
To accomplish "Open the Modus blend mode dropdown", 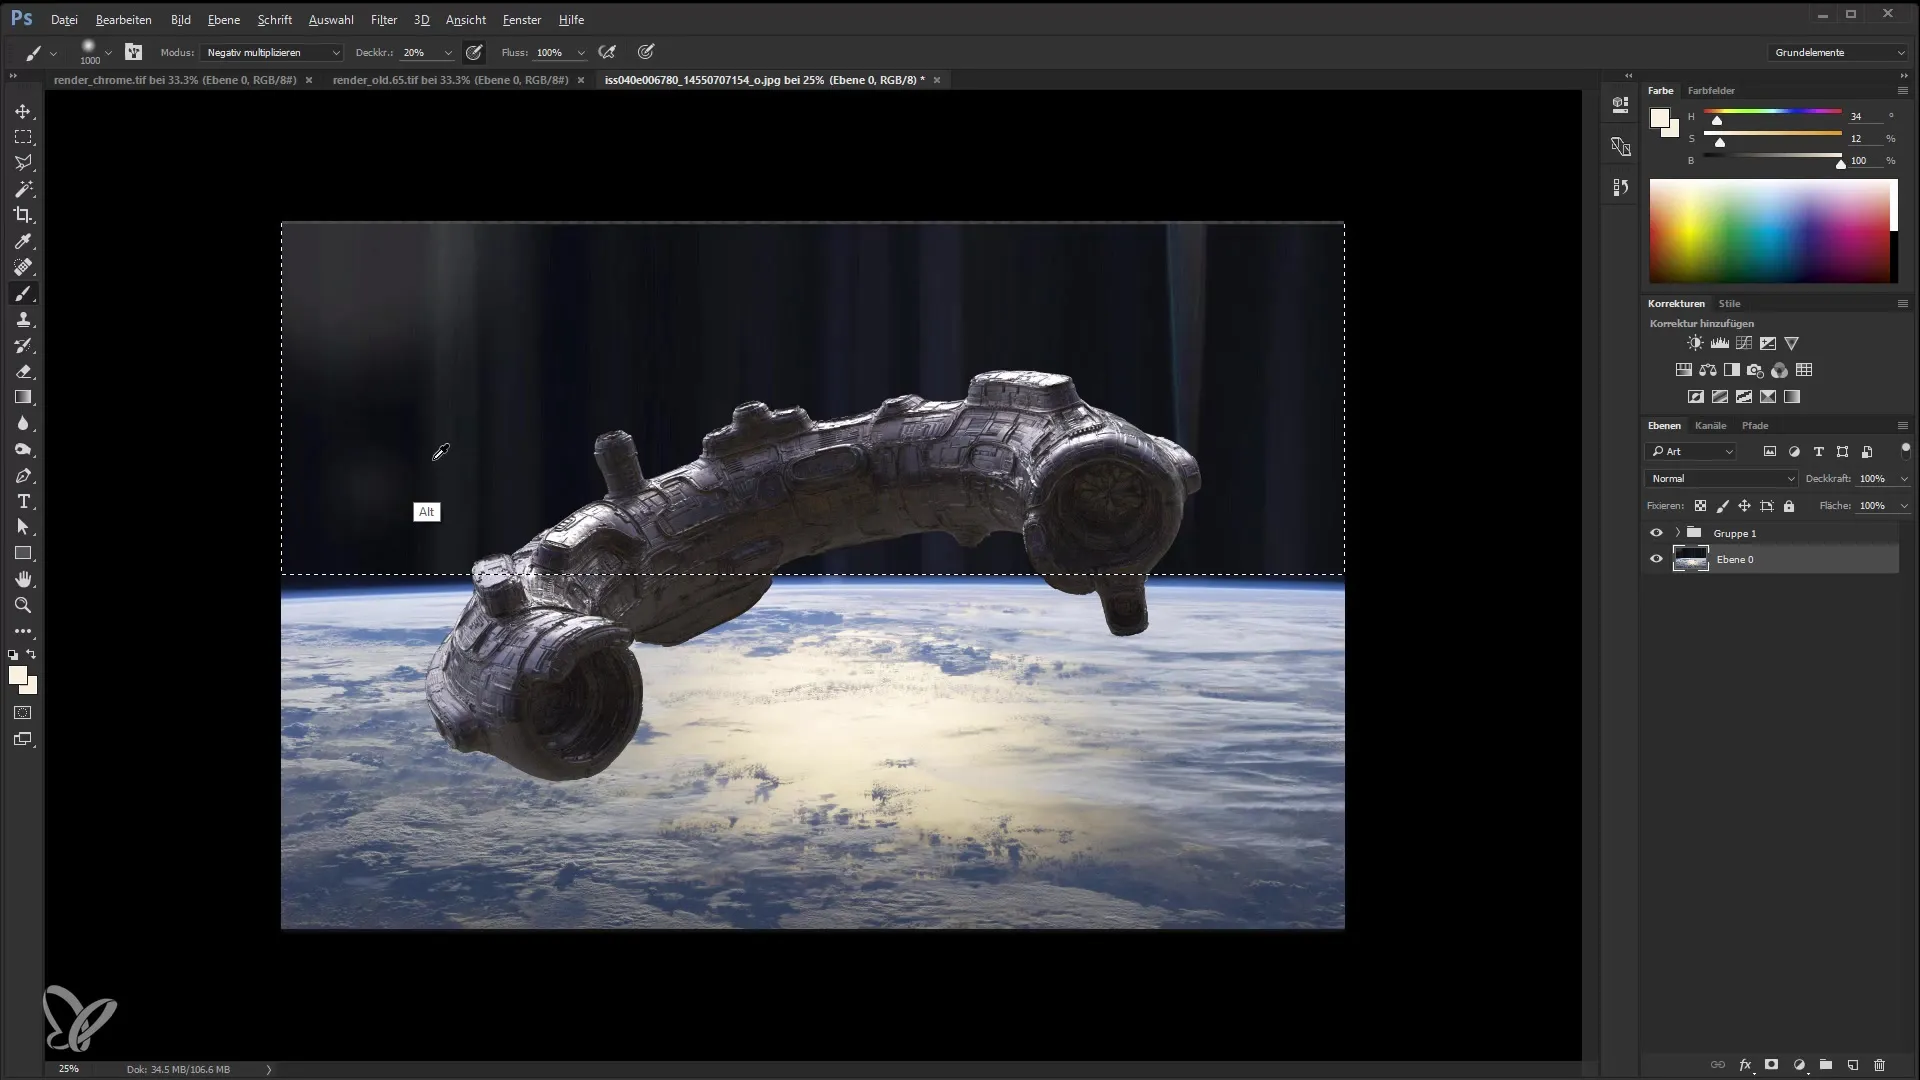I will click(x=272, y=52).
